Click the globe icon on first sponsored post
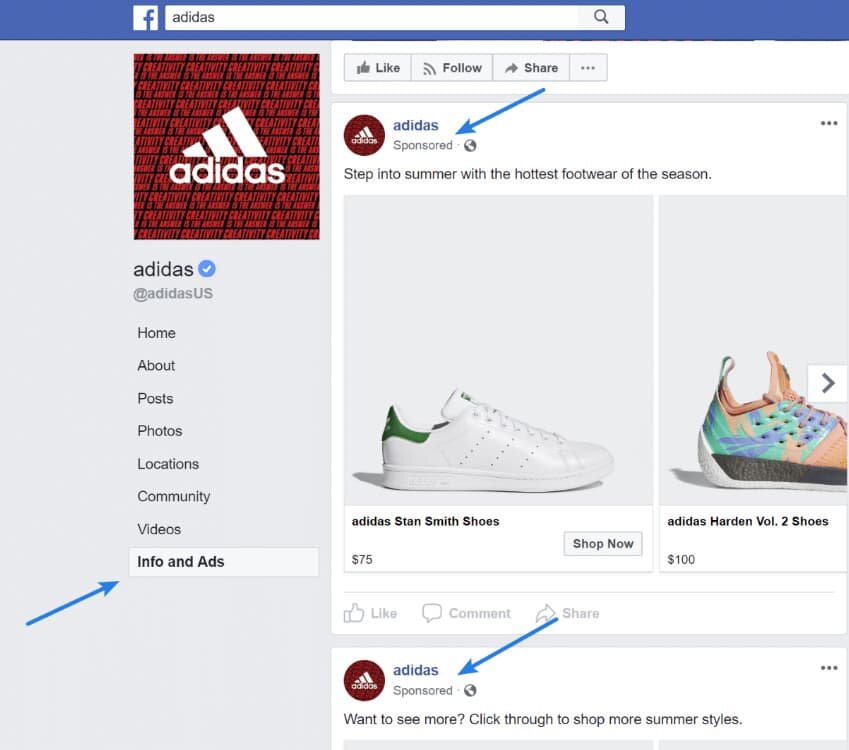 click(x=470, y=146)
